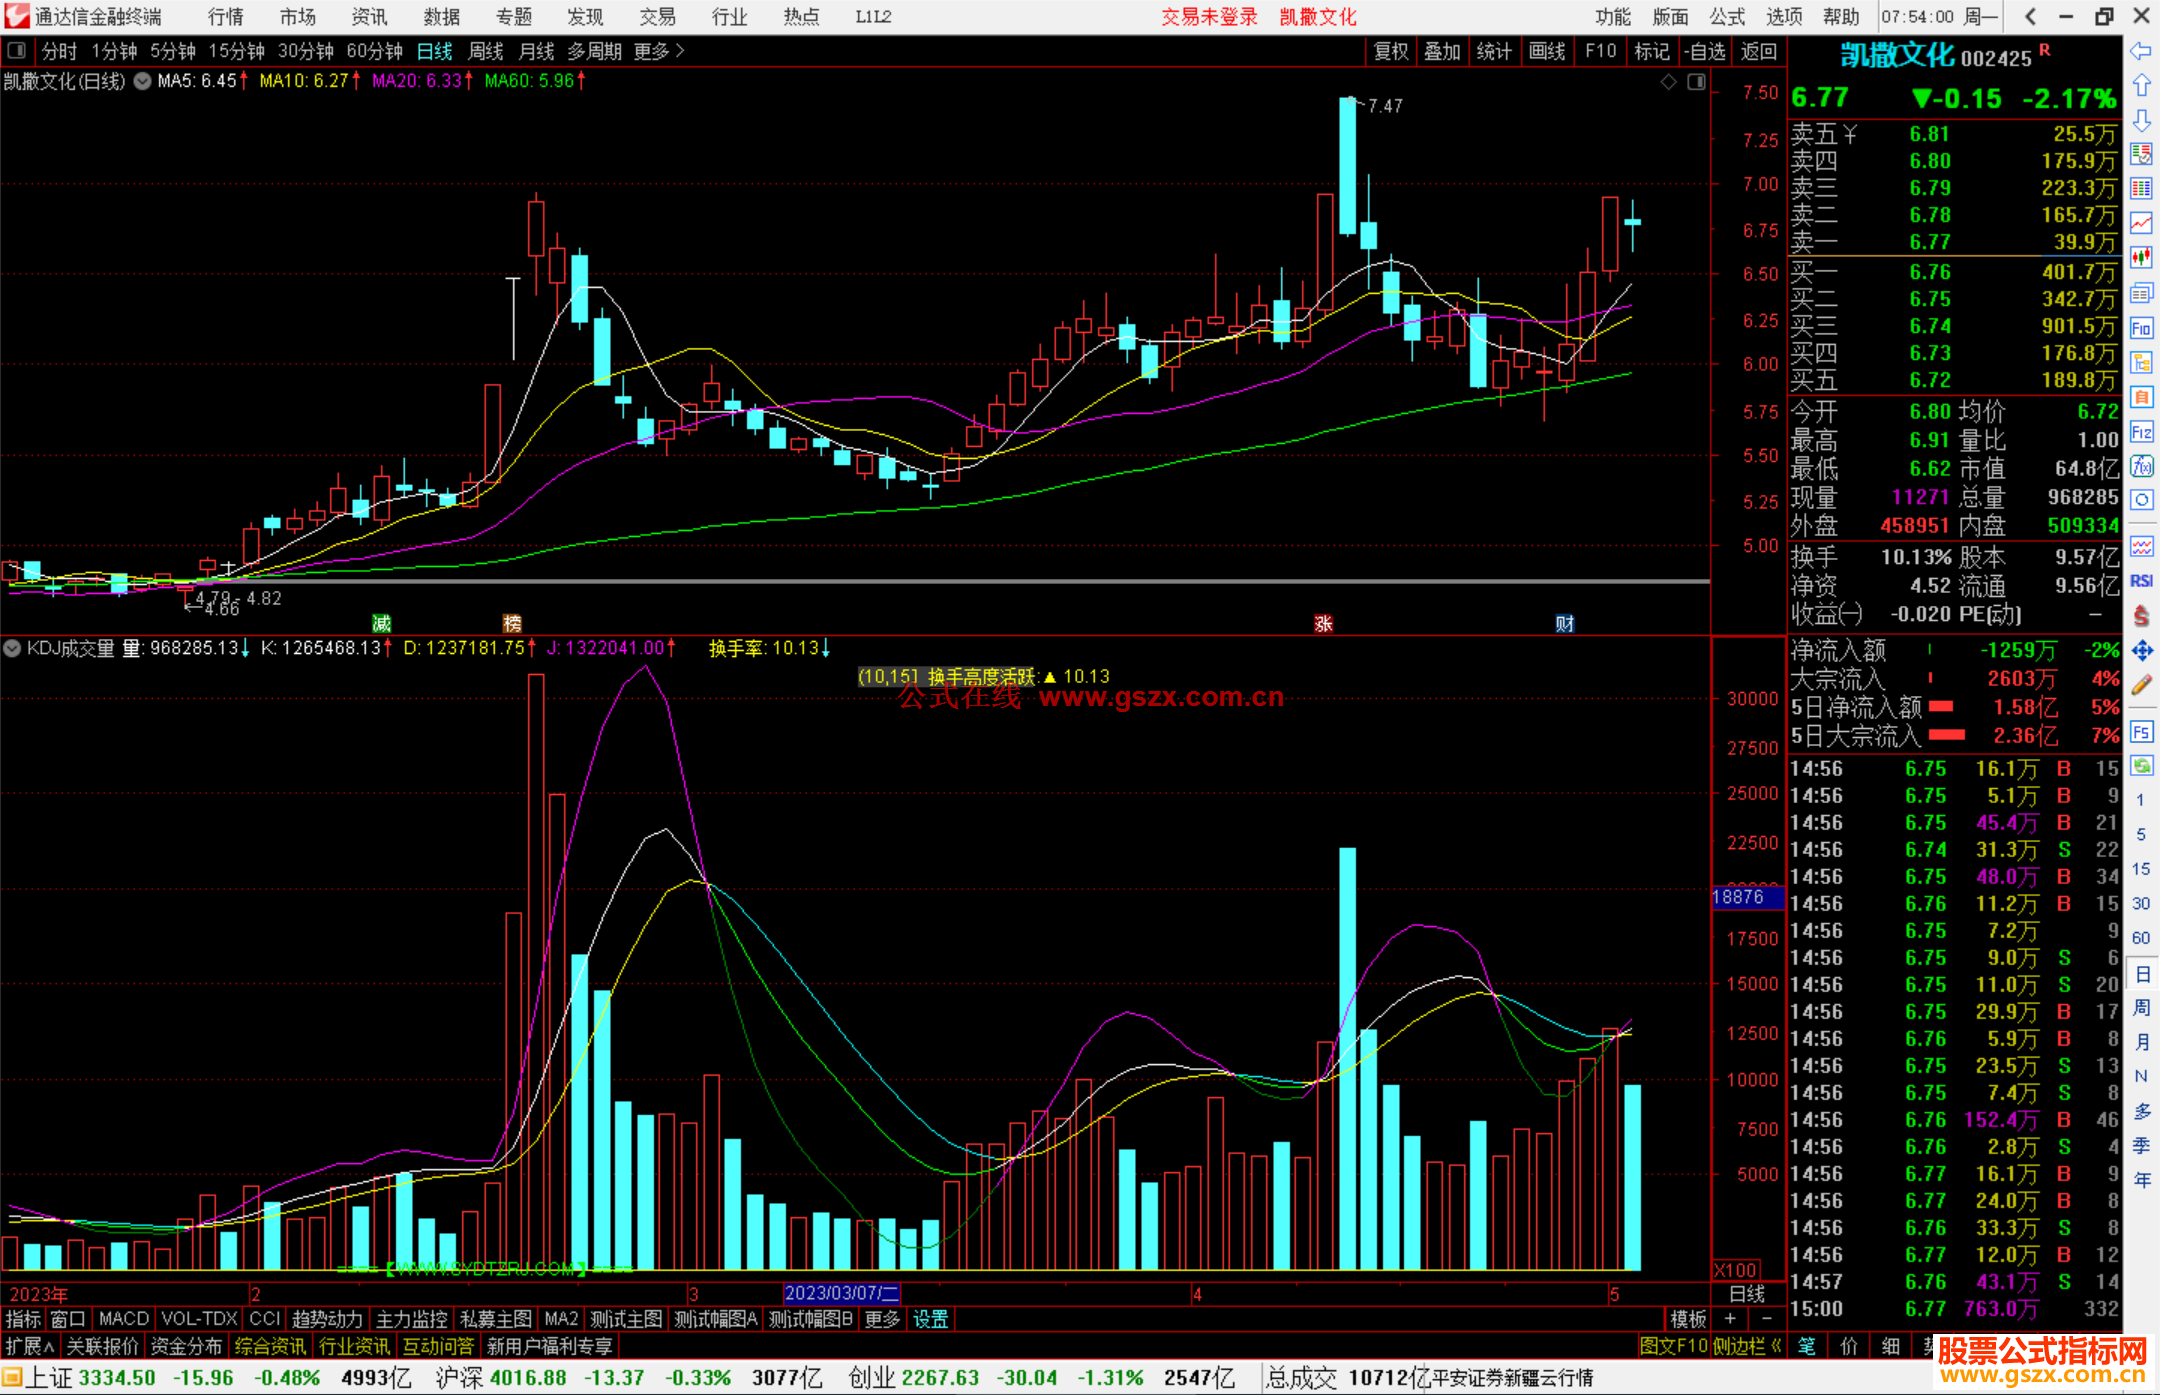Click the F10 icon in right sidebar

coord(2141,328)
